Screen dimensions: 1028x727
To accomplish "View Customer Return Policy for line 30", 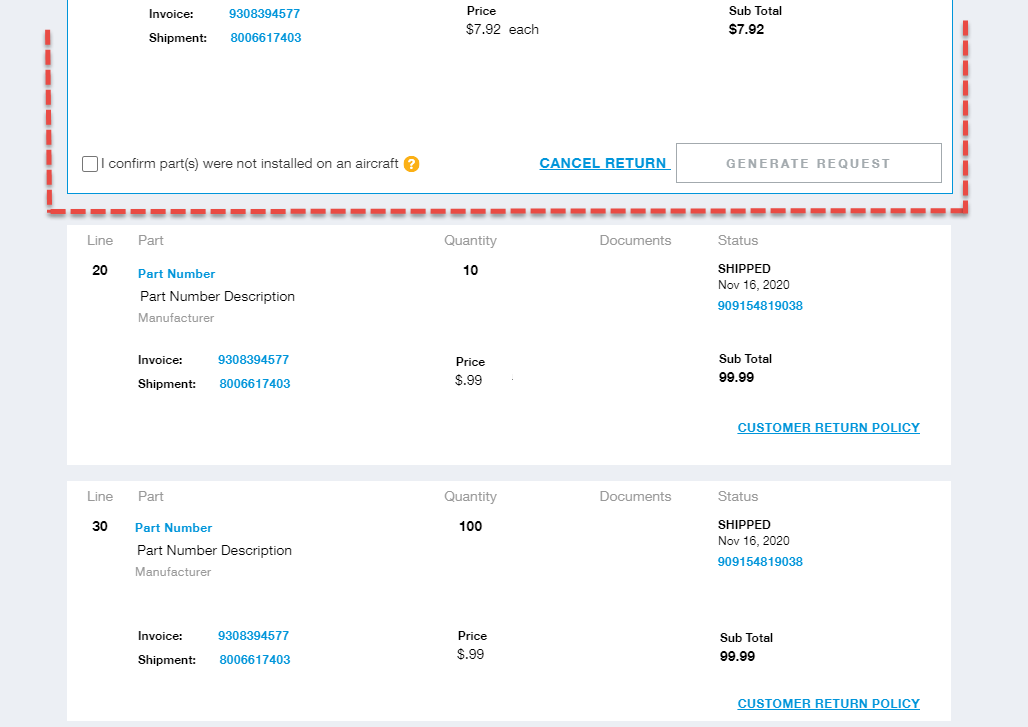I will (828, 704).
